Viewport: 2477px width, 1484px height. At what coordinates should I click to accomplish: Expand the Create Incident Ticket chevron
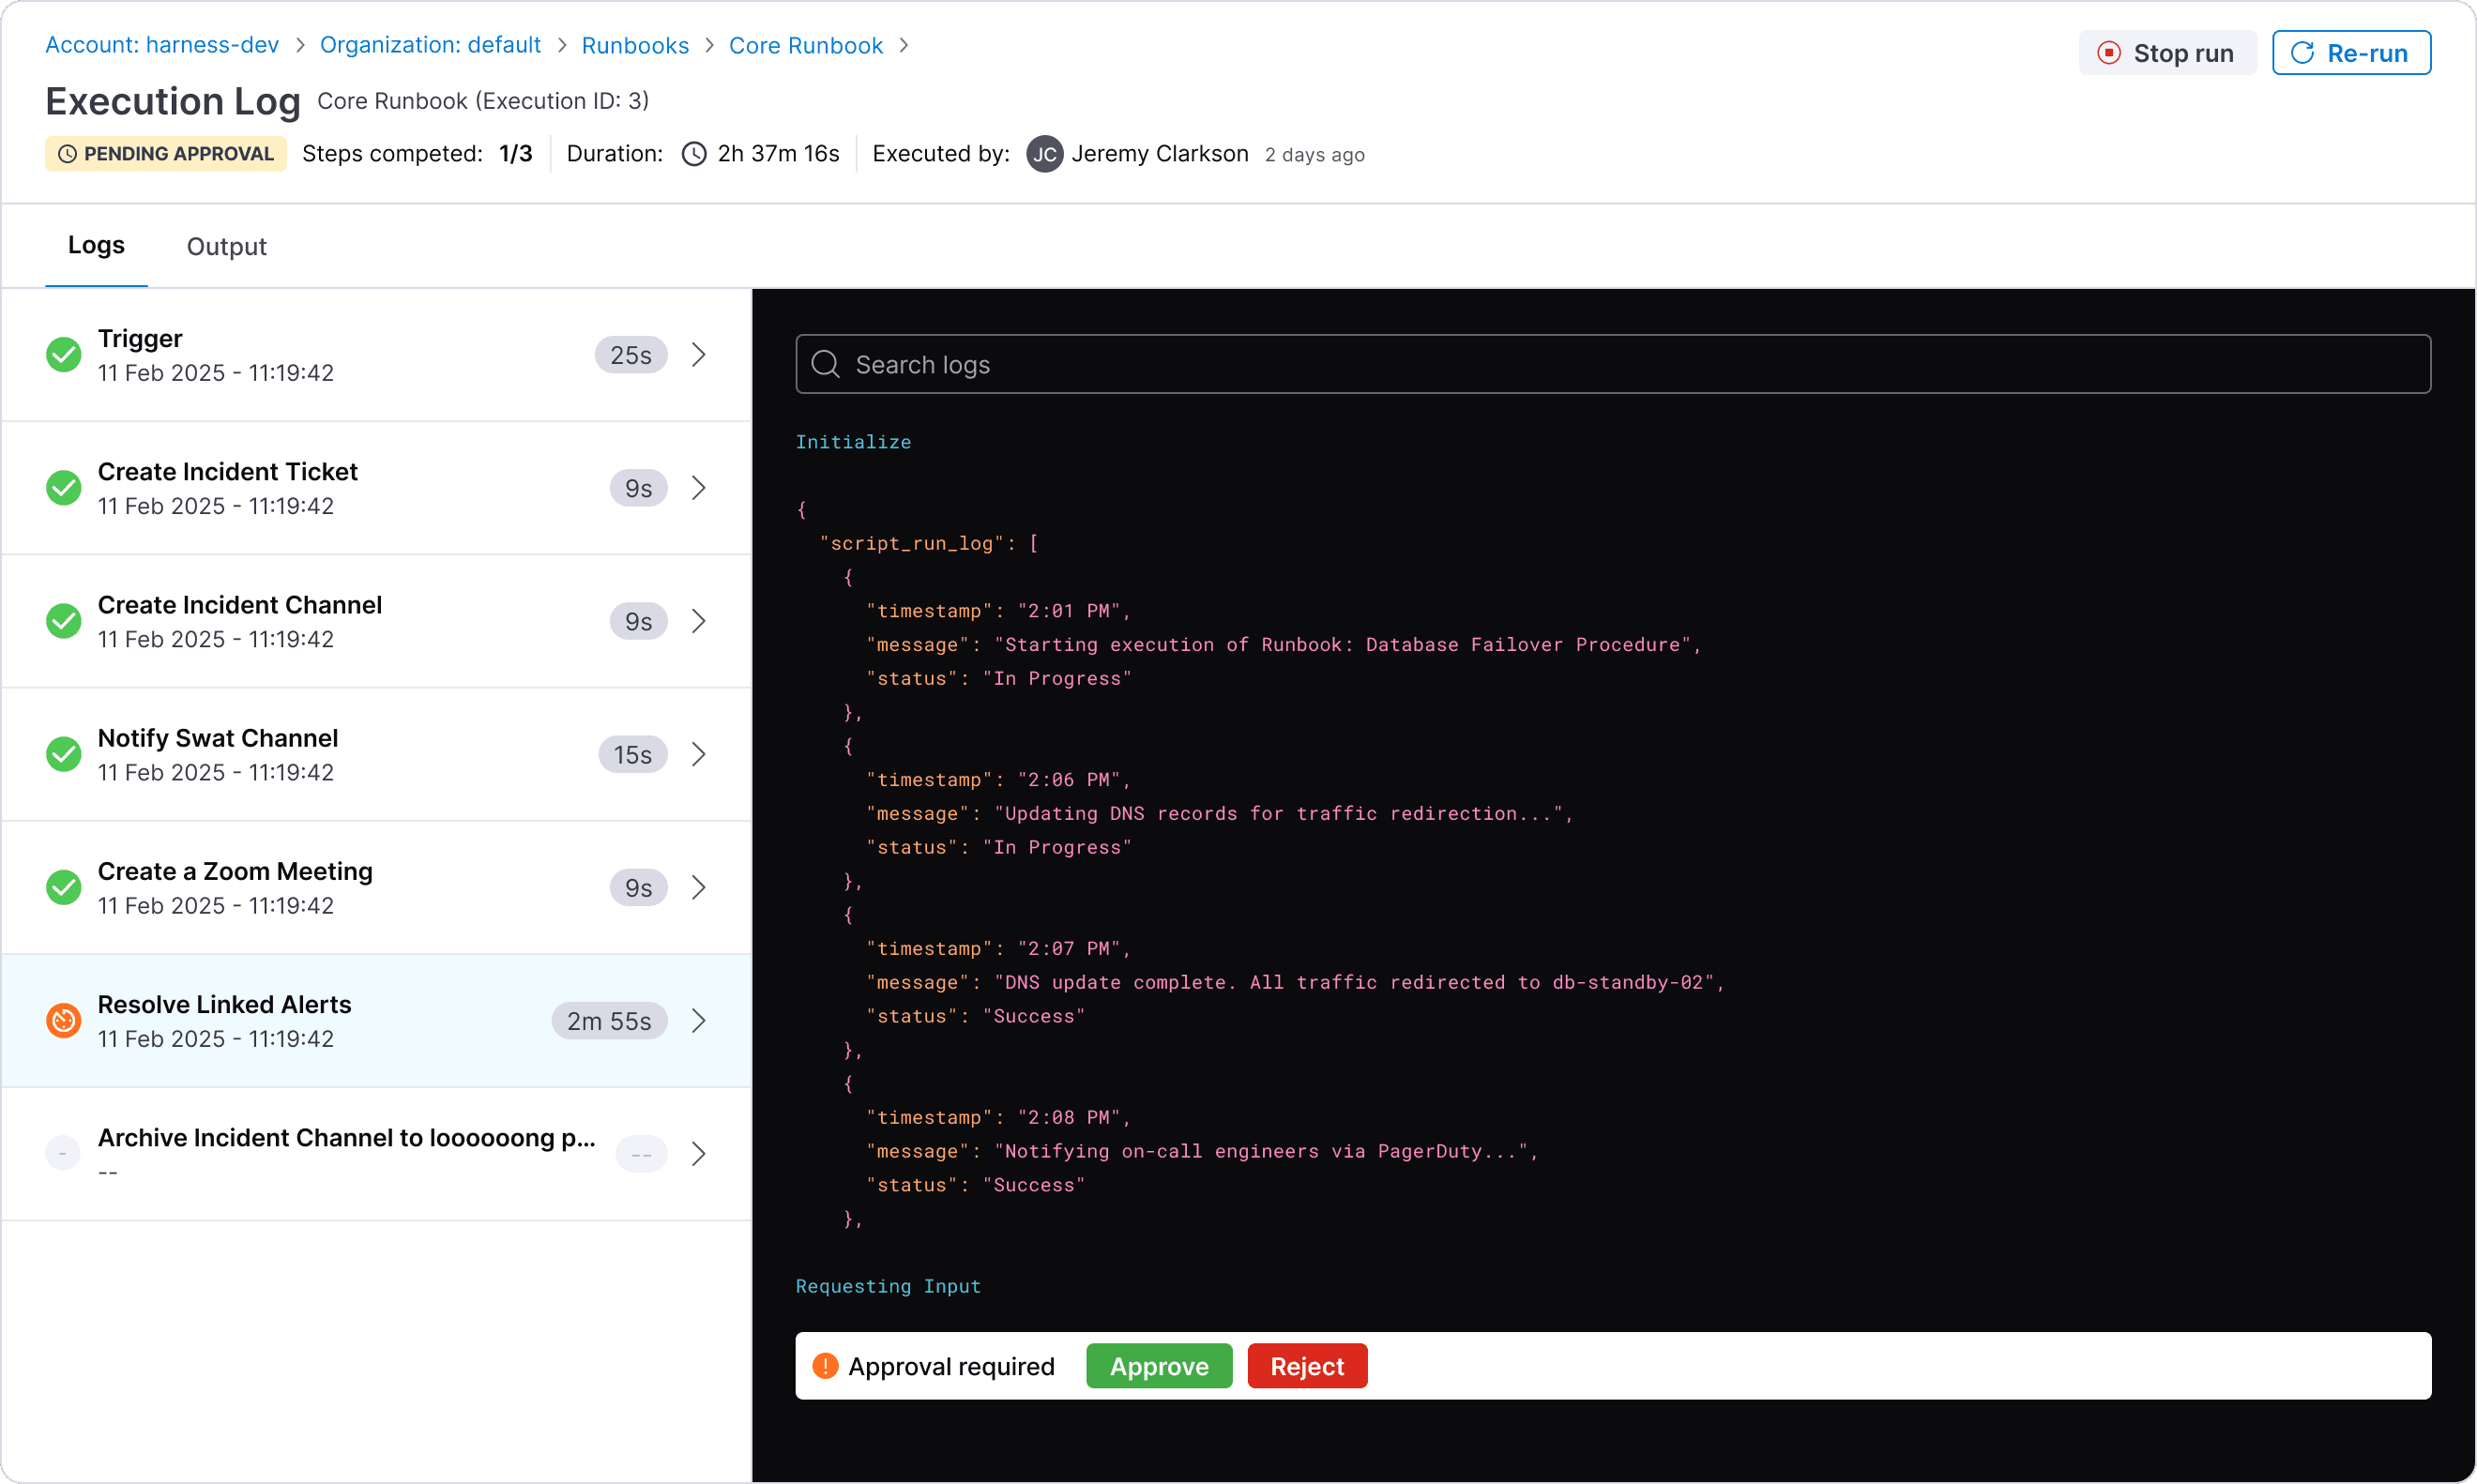(x=699, y=488)
